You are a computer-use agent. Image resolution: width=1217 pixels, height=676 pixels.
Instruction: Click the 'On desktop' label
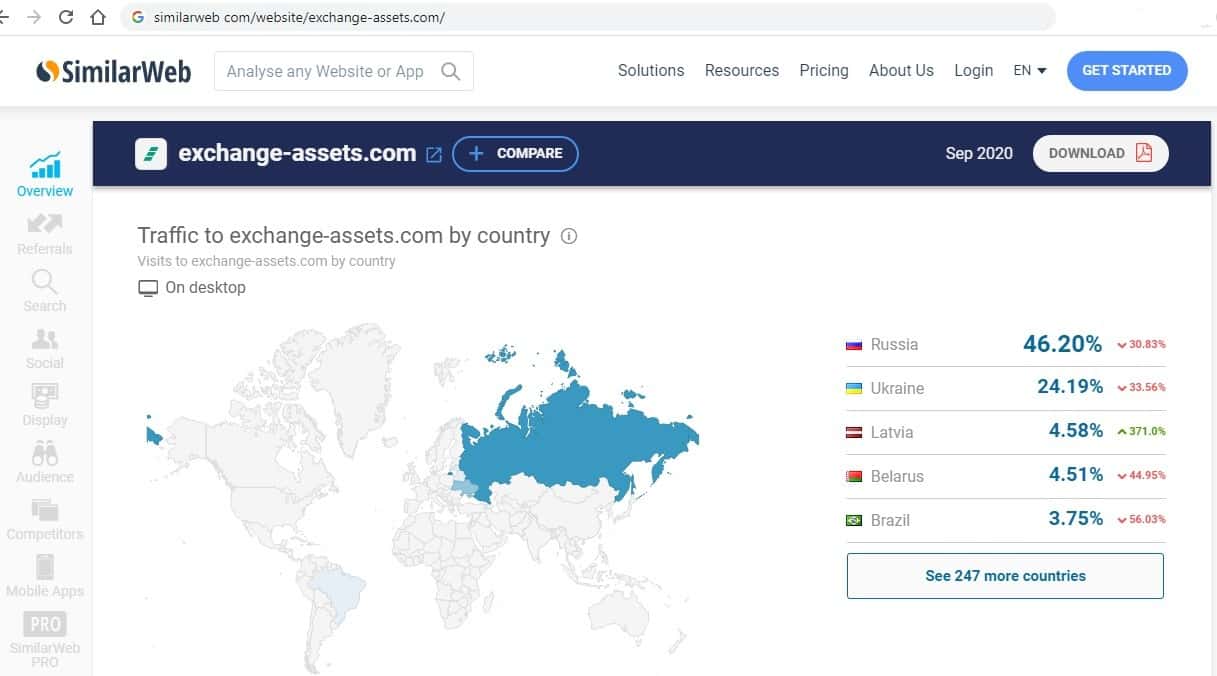[205, 288]
